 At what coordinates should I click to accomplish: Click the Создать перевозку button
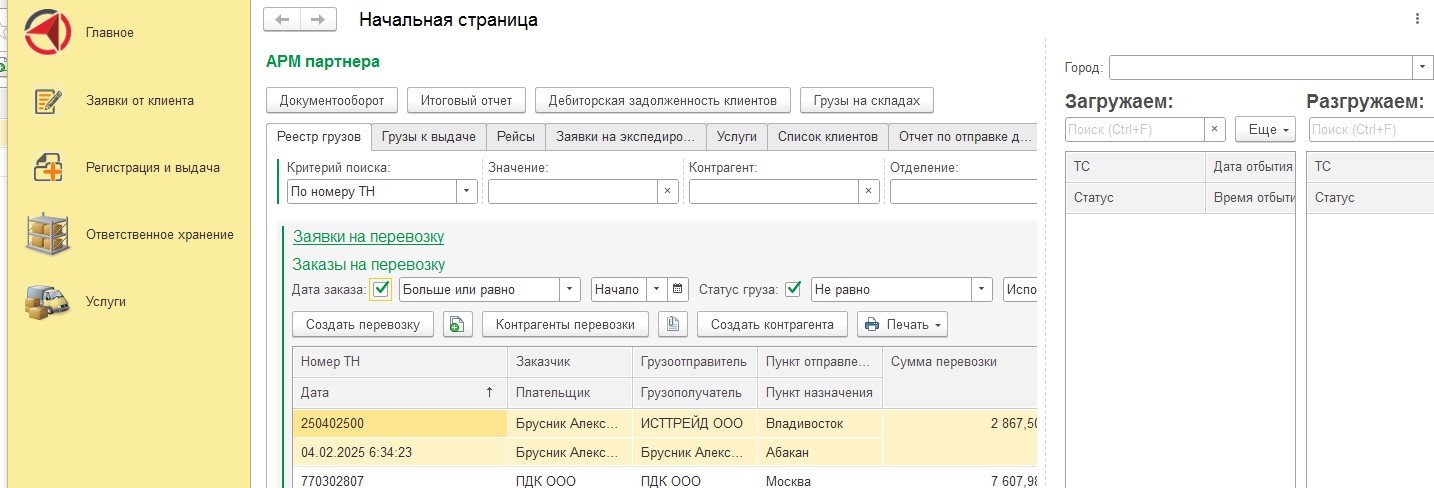click(x=363, y=324)
